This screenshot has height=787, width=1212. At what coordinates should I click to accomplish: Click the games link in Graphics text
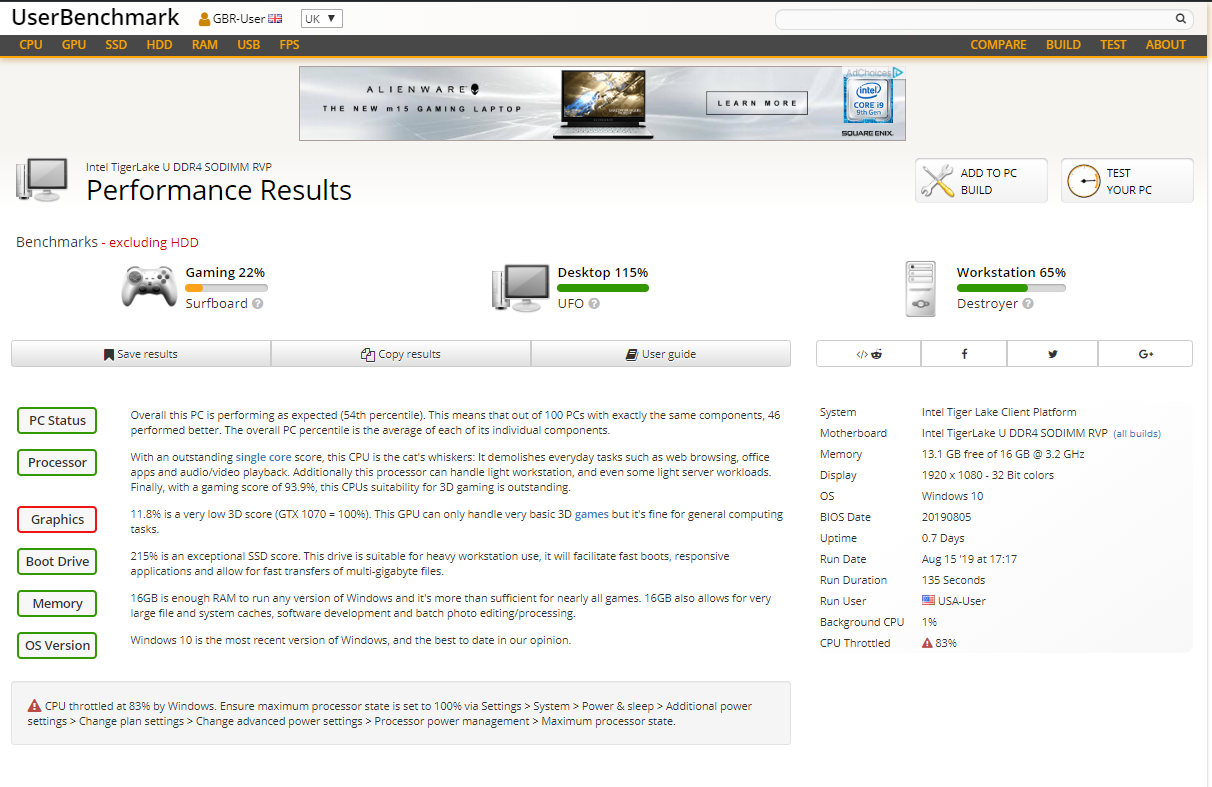tap(591, 514)
